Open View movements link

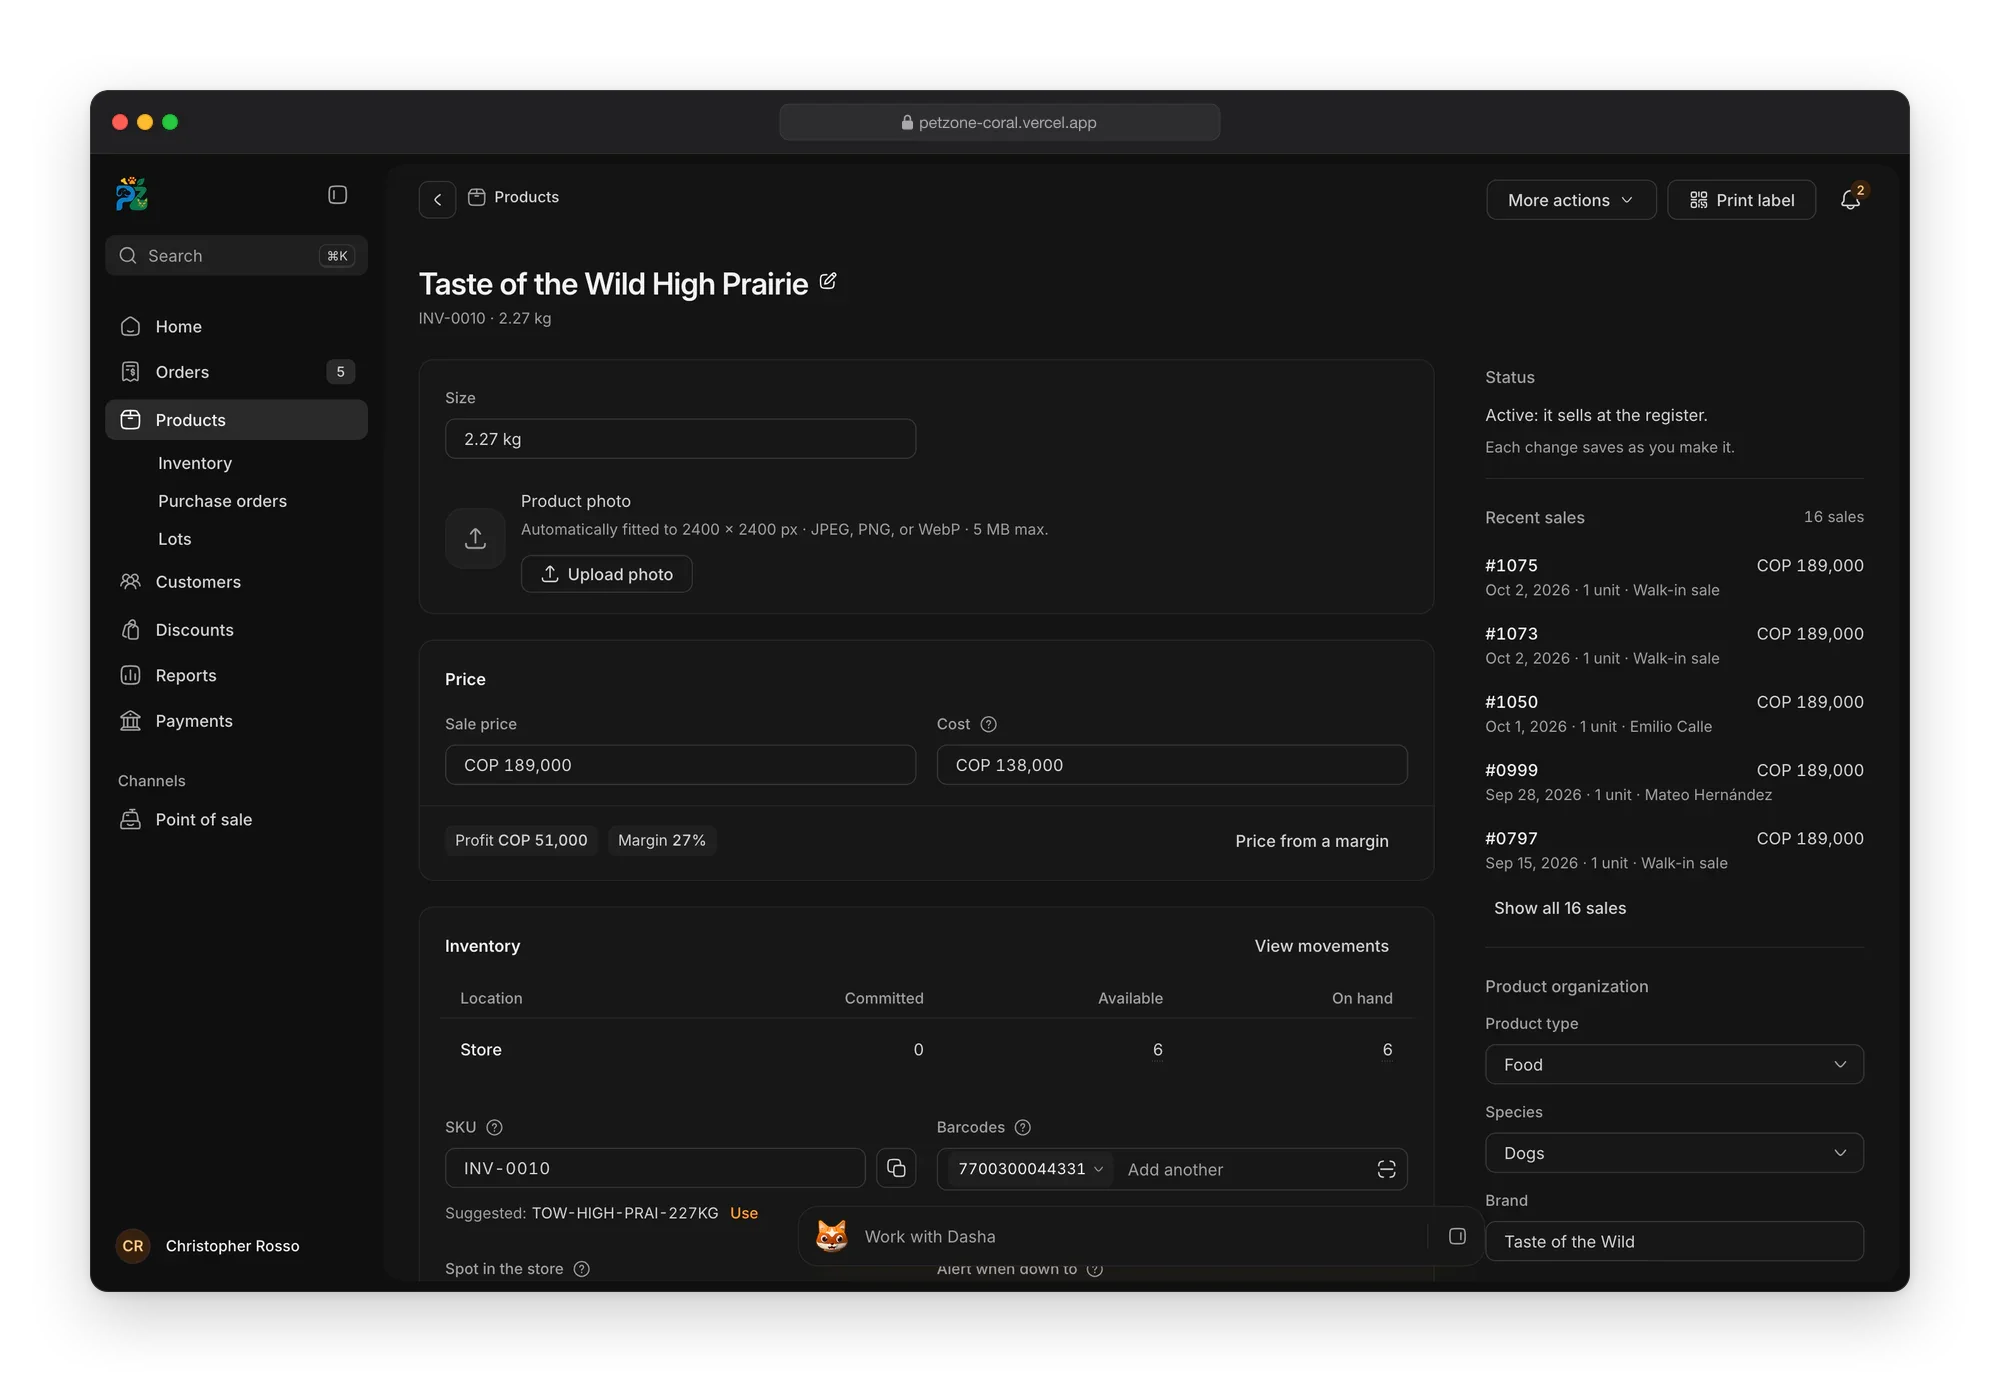pyautogui.click(x=1321, y=946)
